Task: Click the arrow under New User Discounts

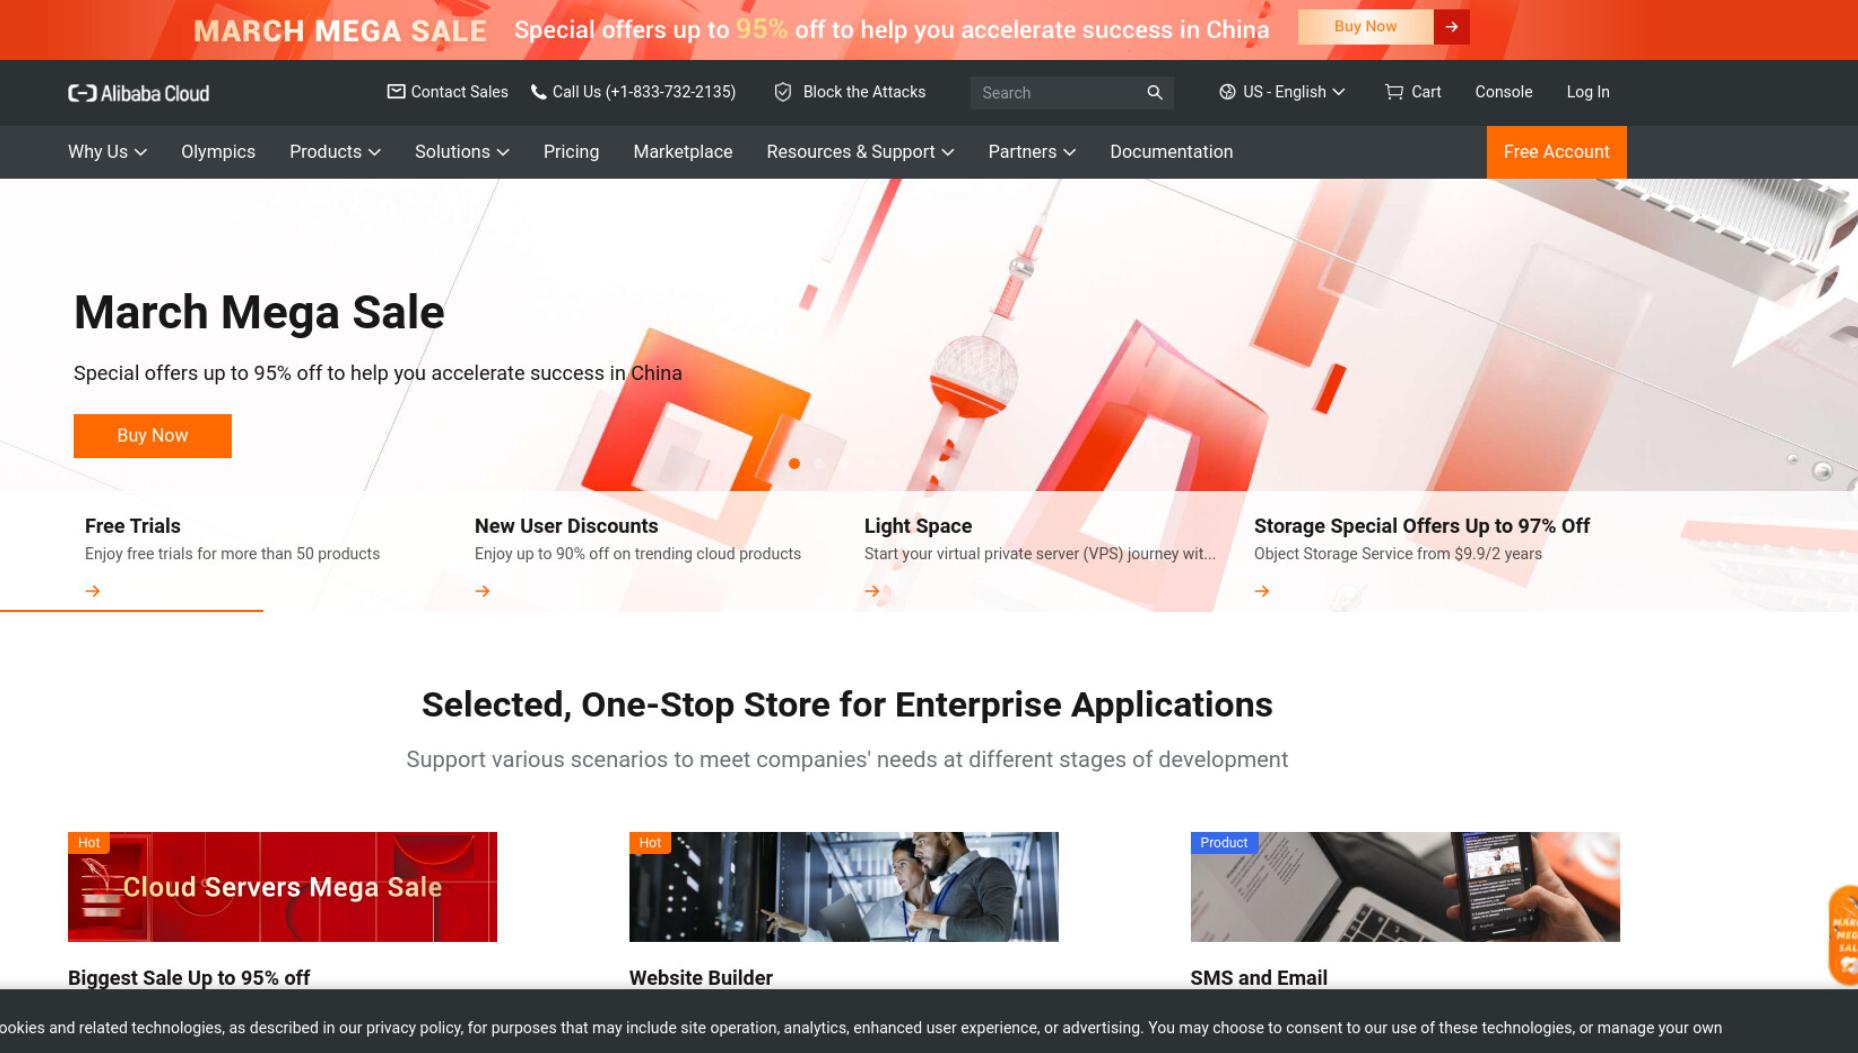Action: click(483, 591)
